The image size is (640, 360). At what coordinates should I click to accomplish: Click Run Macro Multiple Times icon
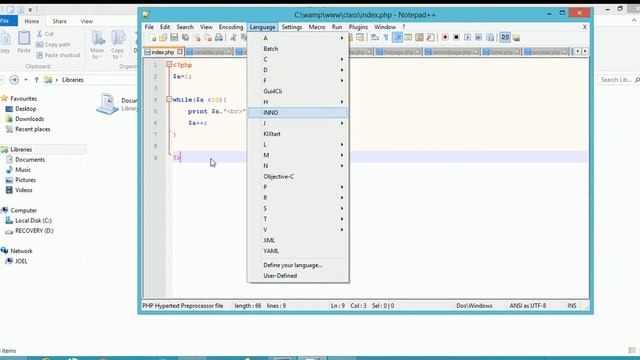pos(479,38)
